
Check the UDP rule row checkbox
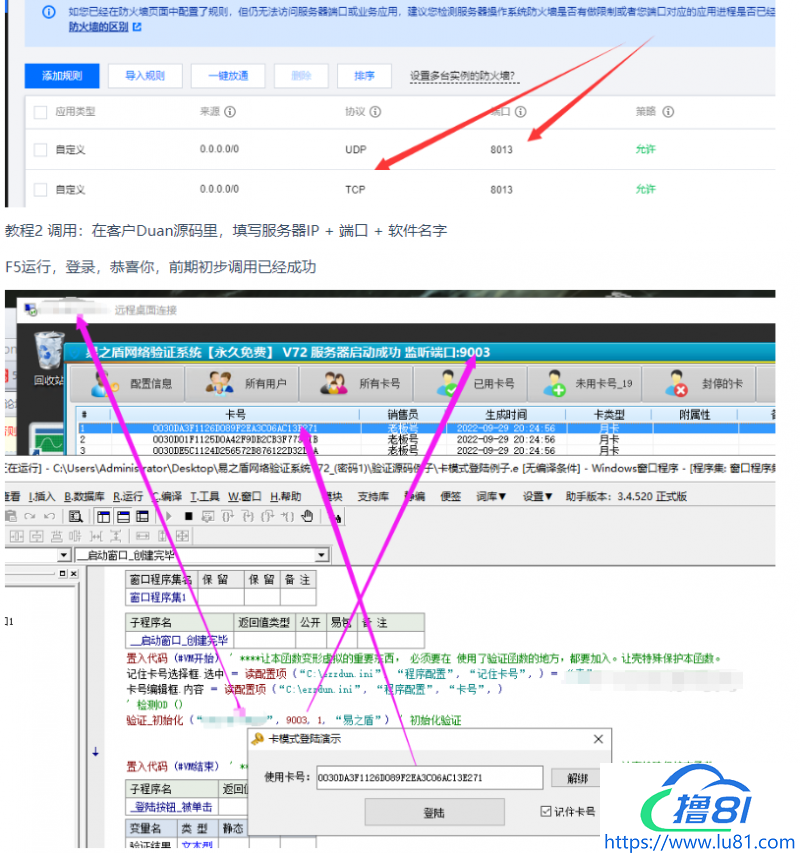(40, 149)
